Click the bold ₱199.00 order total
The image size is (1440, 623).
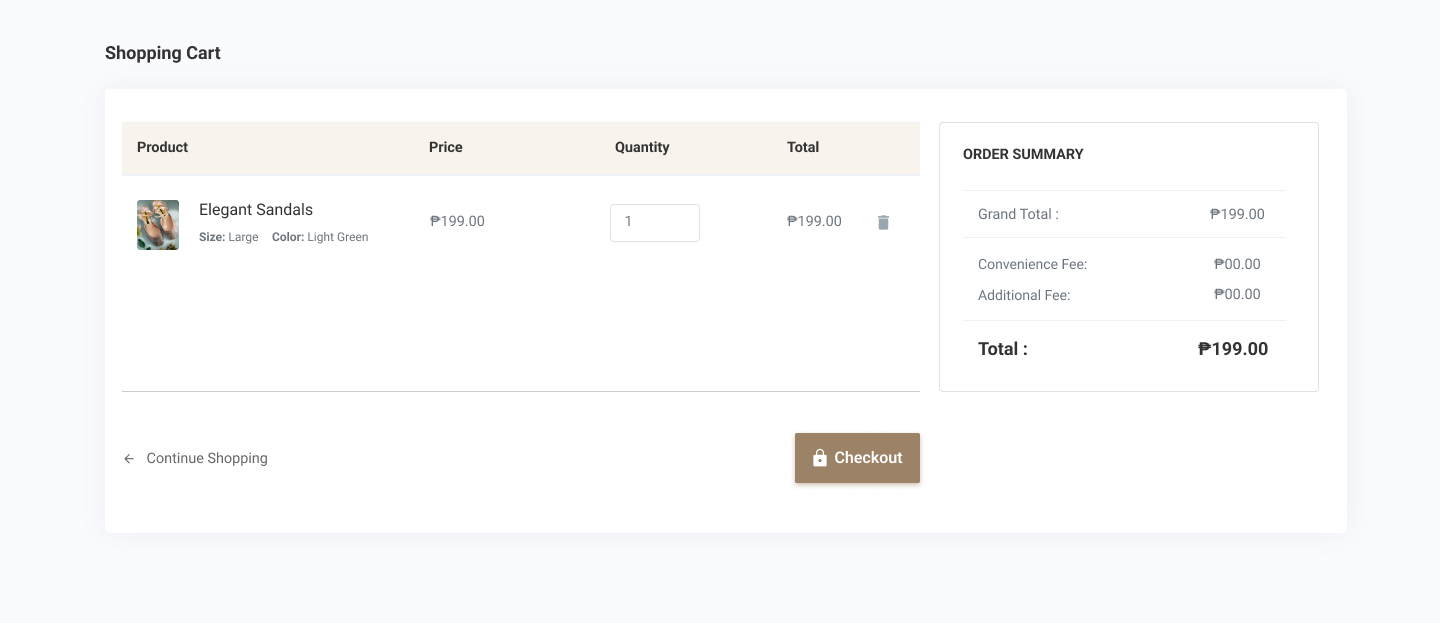(x=1233, y=349)
